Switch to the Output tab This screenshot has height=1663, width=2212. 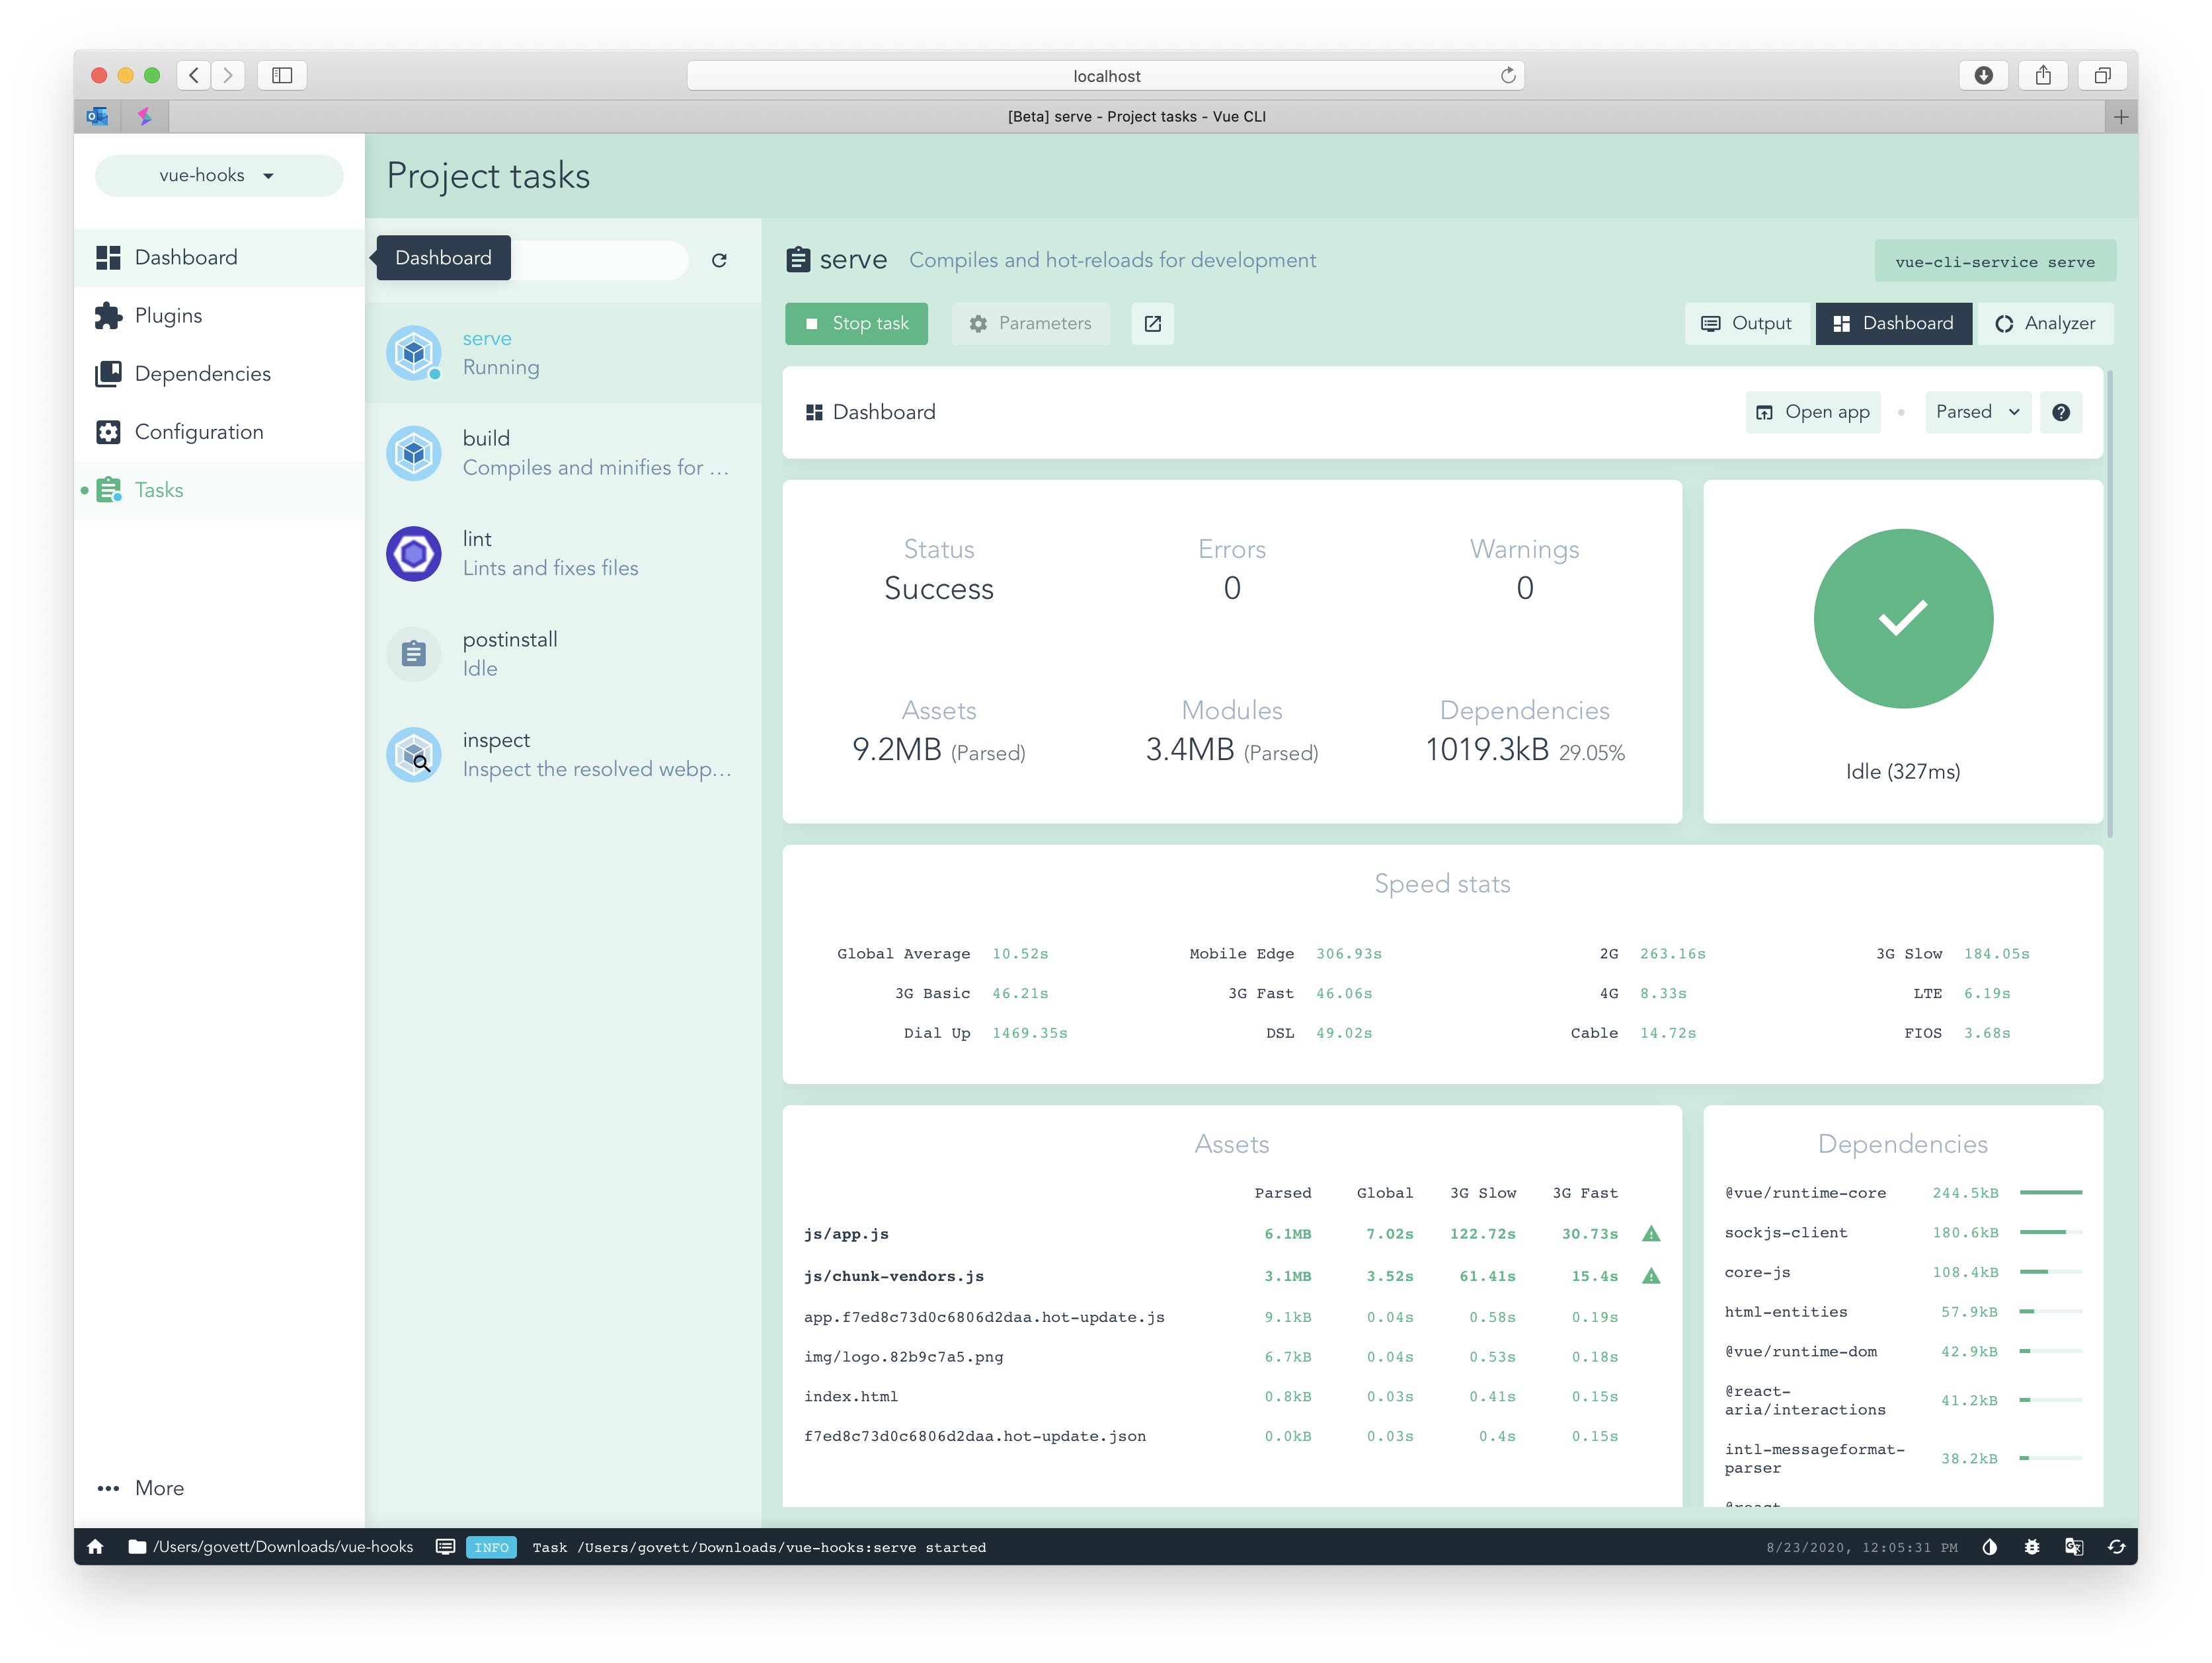[1746, 323]
